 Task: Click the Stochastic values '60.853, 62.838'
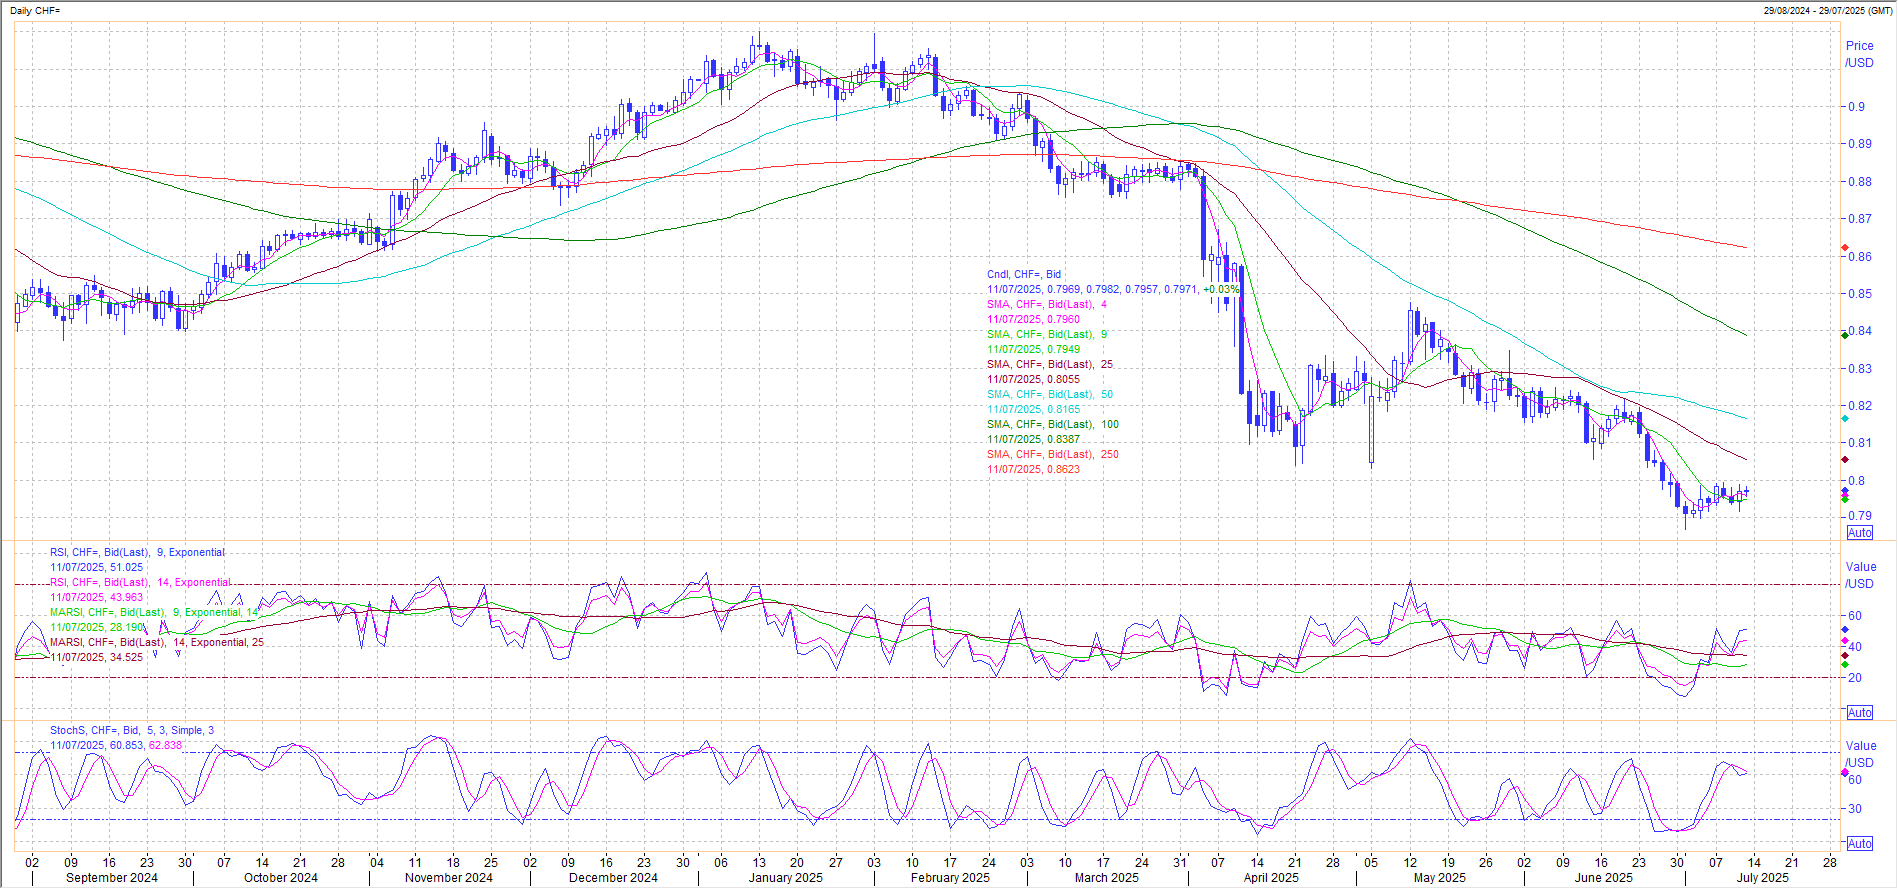(146, 745)
